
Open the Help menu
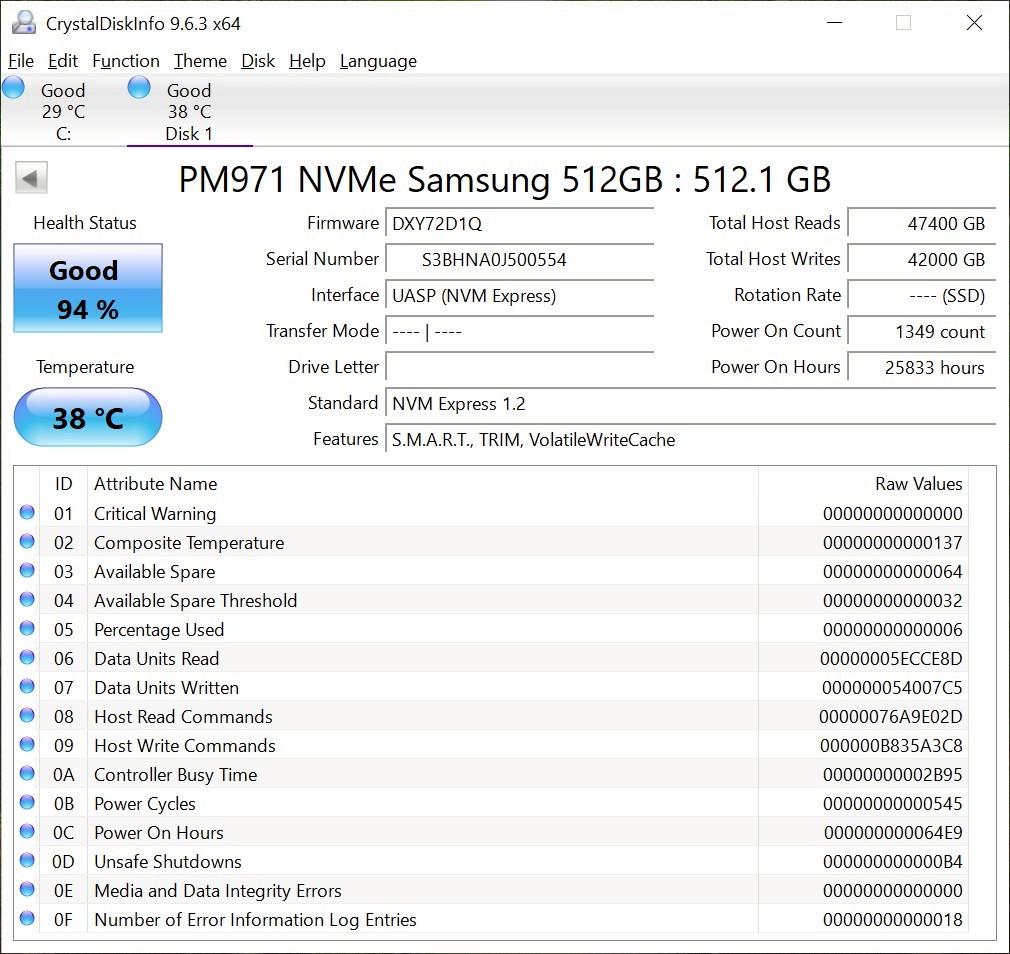(307, 61)
